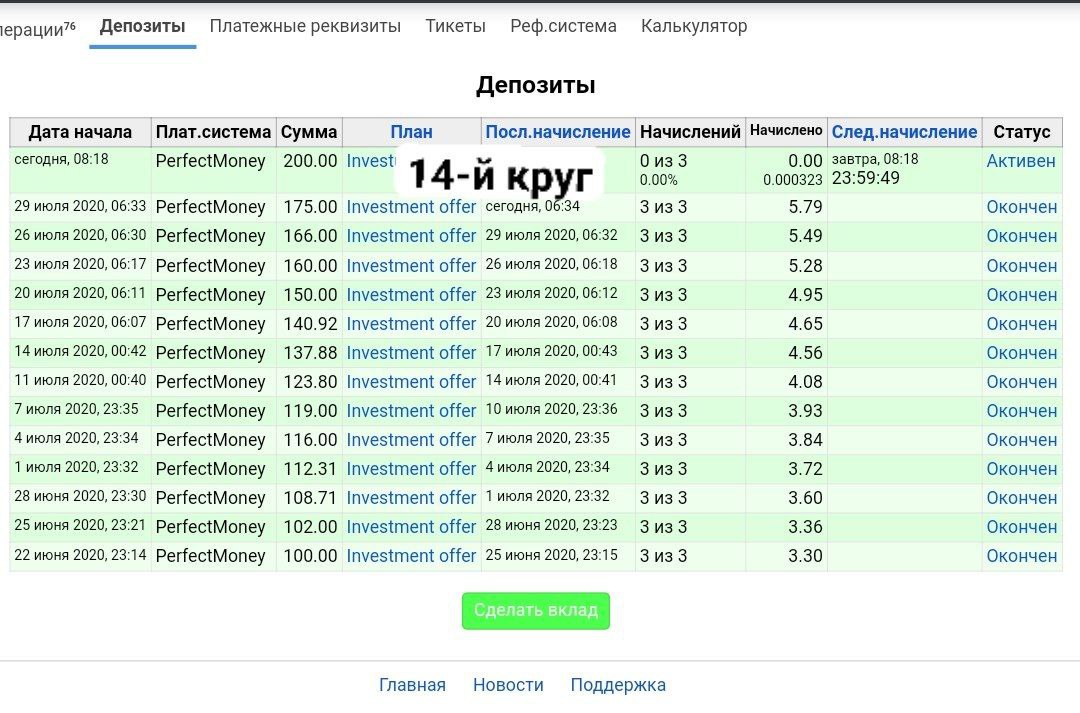Screen dimensions: 1080x713
Task: Select start date '14 июля 2020, 00:42'
Action: pyautogui.click(x=80, y=351)
